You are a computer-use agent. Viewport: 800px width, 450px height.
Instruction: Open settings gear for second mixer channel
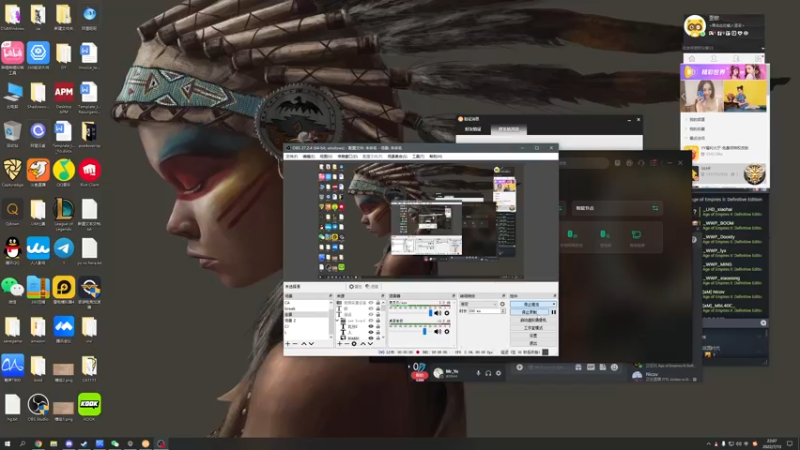pyautogui.click(x=447, y=332)
